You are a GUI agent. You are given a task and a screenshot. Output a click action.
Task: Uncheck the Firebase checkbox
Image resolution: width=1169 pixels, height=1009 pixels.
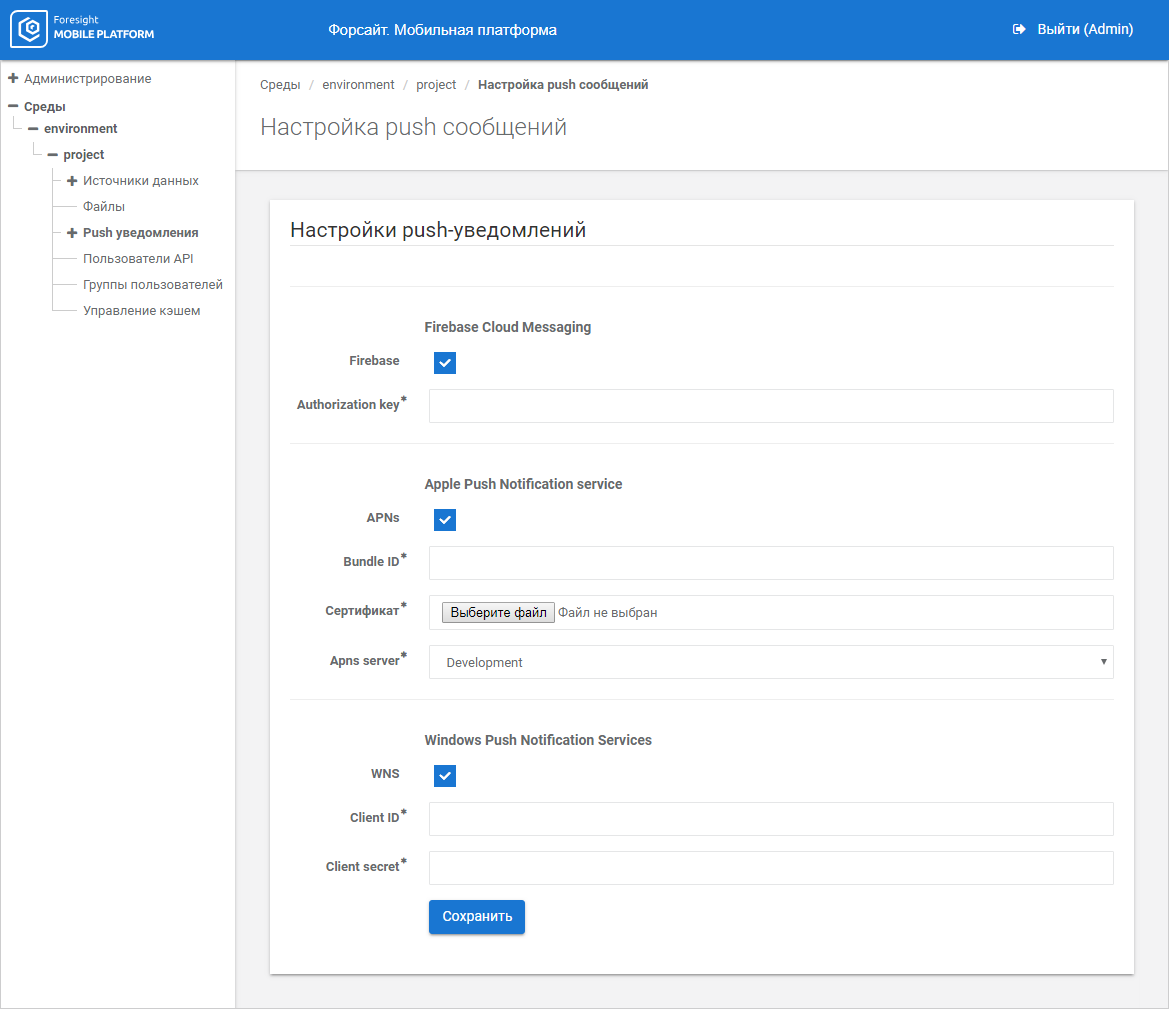(x=445, y=363)
